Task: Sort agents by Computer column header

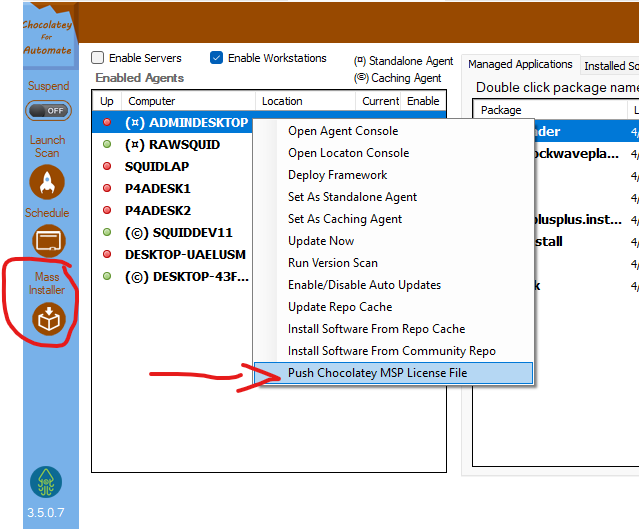Action: [x=189, y=101]
